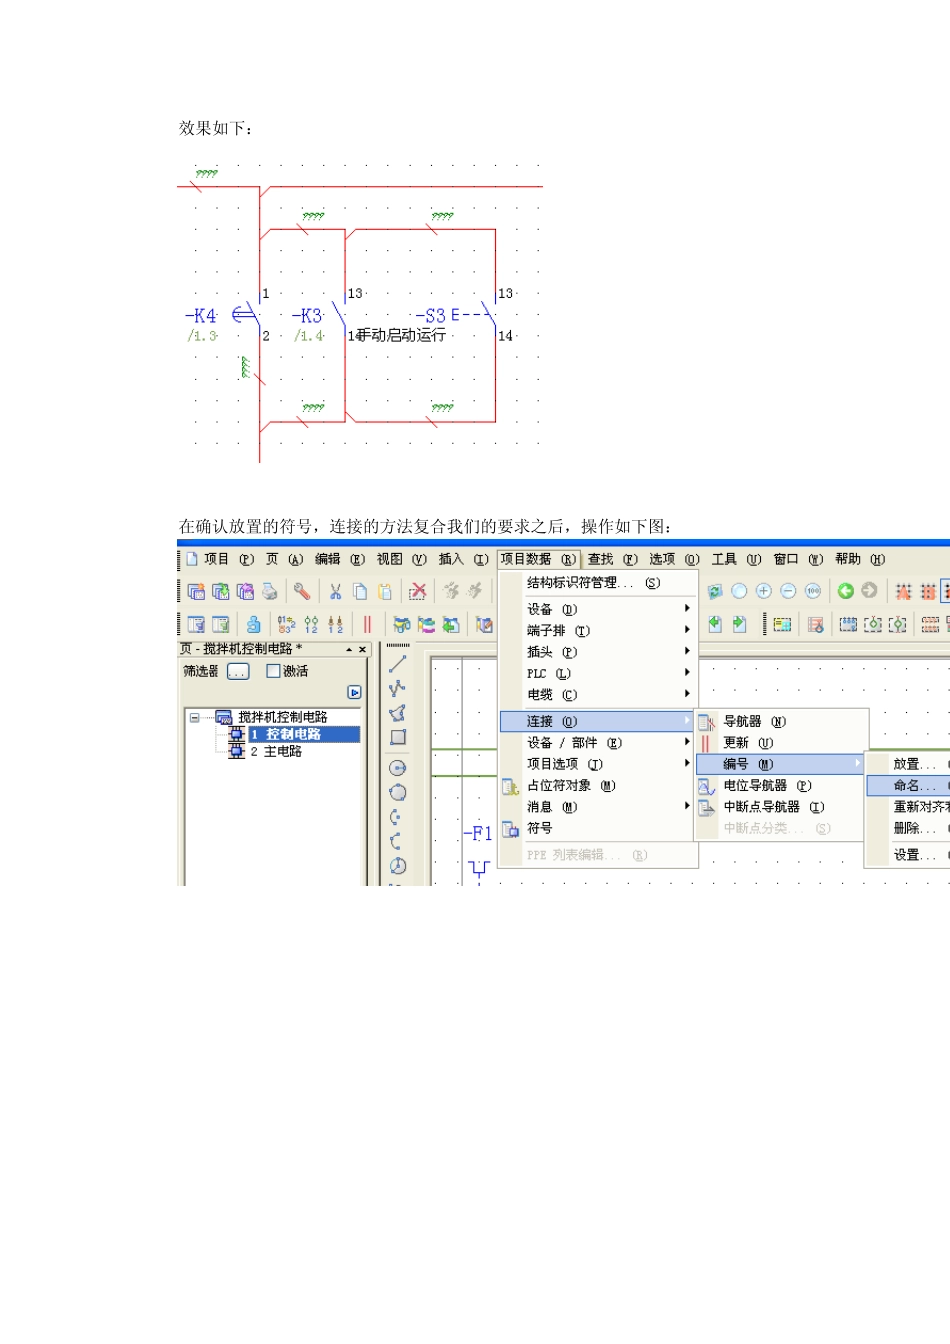Expand the 电缆 (C) submenu
Viewport: 950px width, 1344px height.
coord(598,695)
